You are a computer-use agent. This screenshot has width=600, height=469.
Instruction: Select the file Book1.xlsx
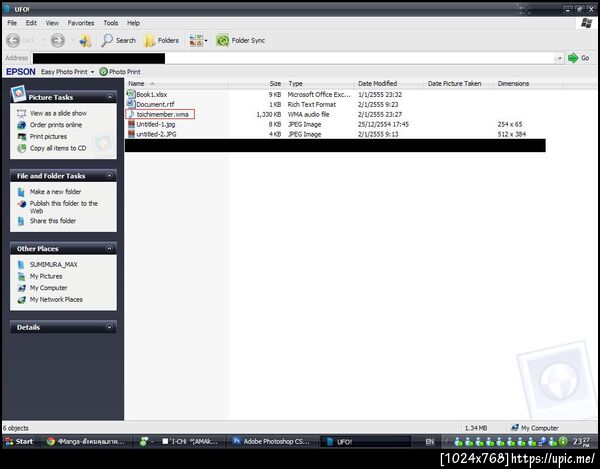[x=152, y=94]
